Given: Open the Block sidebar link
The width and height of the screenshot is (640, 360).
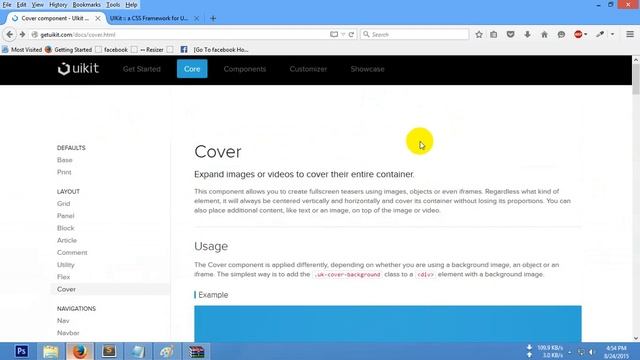Looking at the screenshot, I should pyautogui.click(x=65, y=228).
